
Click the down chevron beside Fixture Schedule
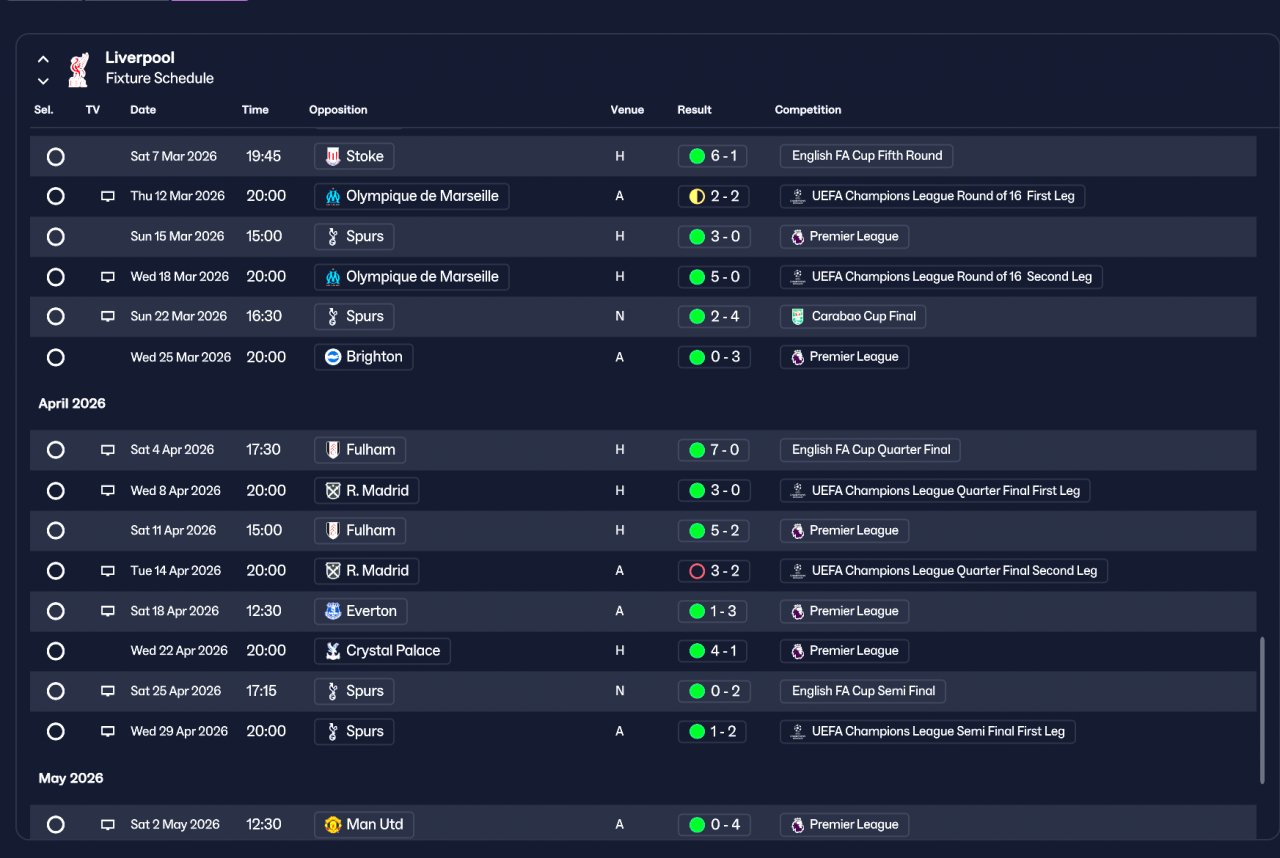[x=43, y=81]
